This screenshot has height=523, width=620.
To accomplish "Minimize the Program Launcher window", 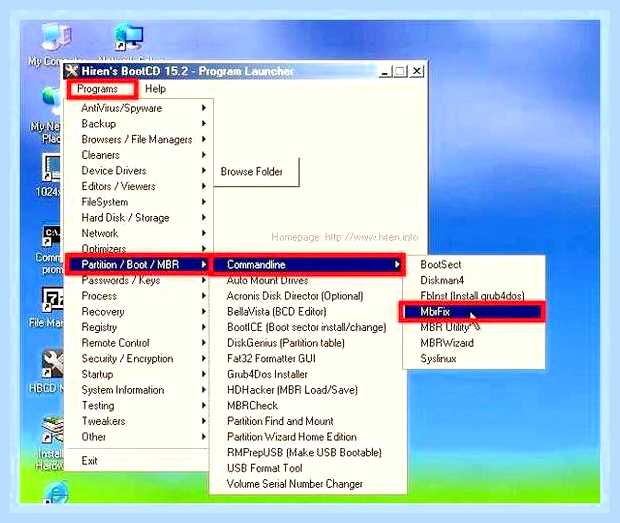I will point(384,72).
